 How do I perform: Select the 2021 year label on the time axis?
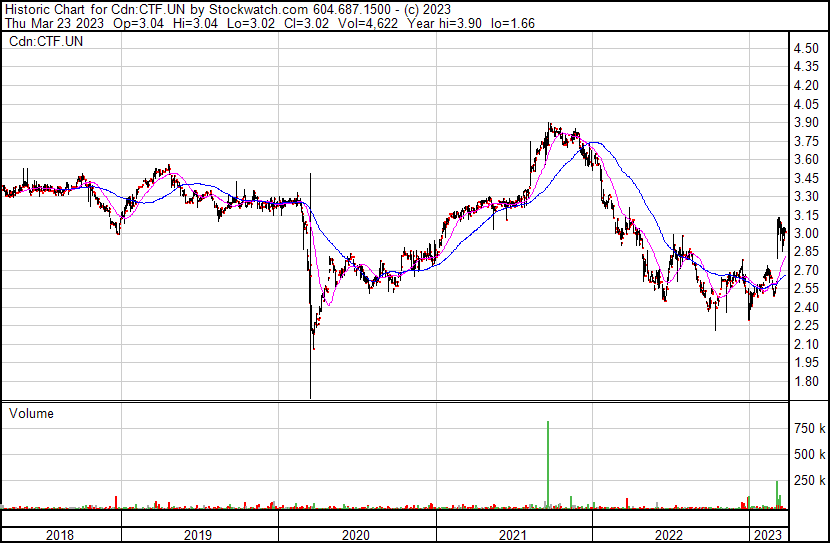[x=513, y=536]
